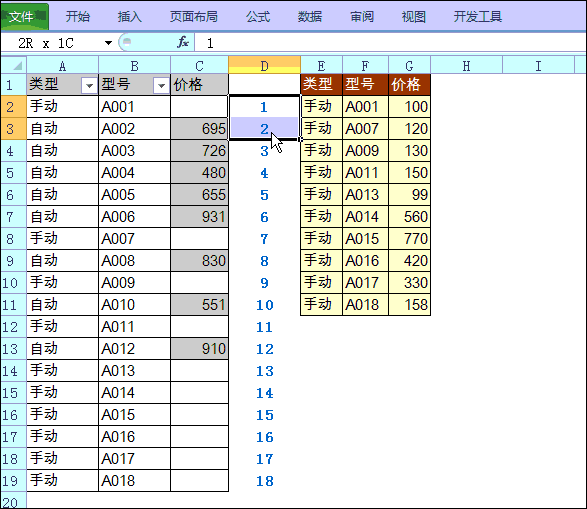The image size is (587, 509).
Task: Click the brown 价格 header in column G
Action: [x=410, y=84]
